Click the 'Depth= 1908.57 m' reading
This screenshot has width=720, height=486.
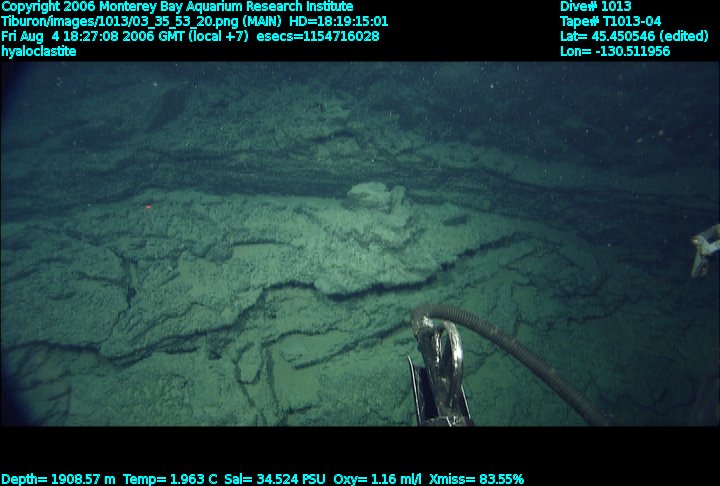[x=58, y=479]
